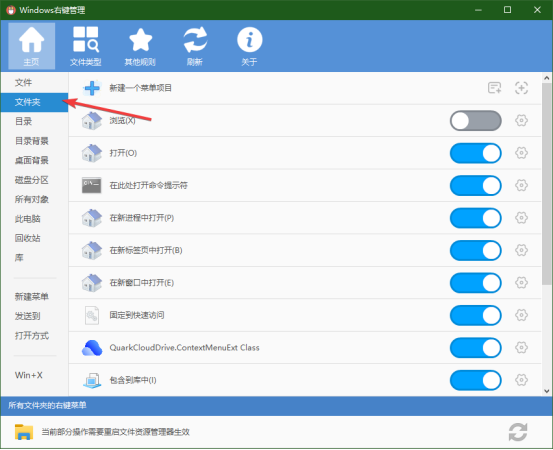Open Win+X sidebar entry
Image resolution: width=553 pixels, height=450 pixels.
[29, 375]
